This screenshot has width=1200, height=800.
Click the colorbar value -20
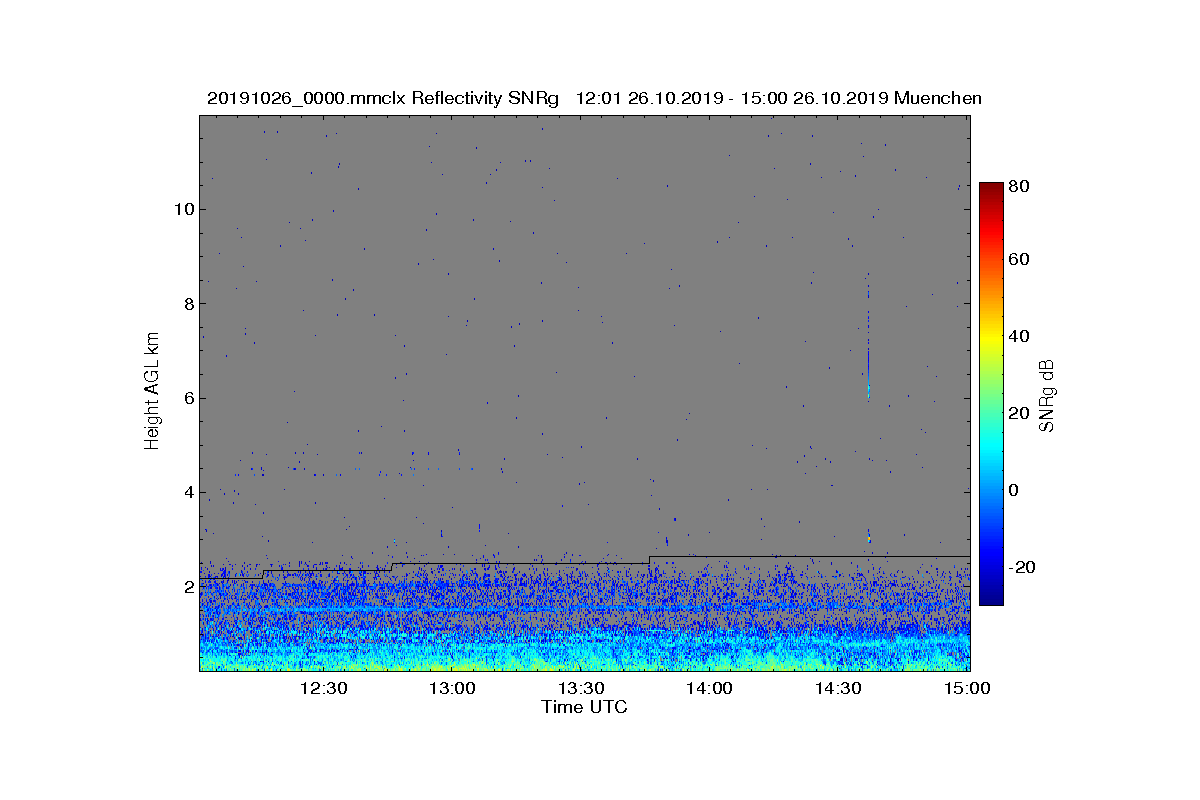tap(1023, 567)
